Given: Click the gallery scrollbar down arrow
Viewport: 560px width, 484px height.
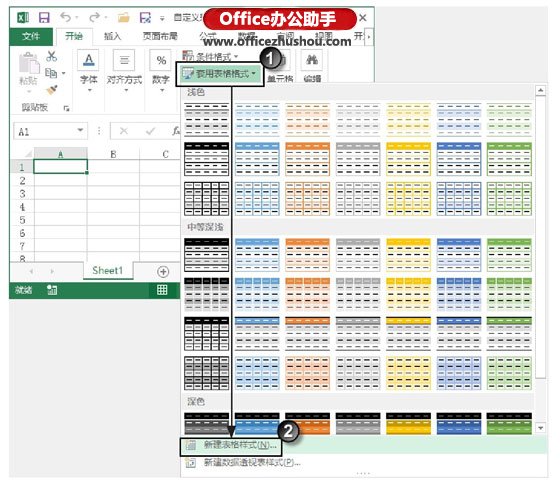Looking at the screenshot, I should (540, 428).
